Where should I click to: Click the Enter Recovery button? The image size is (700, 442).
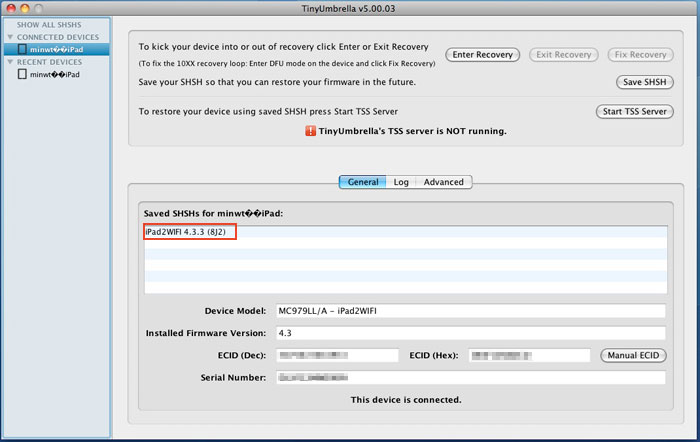click(483, 54)
